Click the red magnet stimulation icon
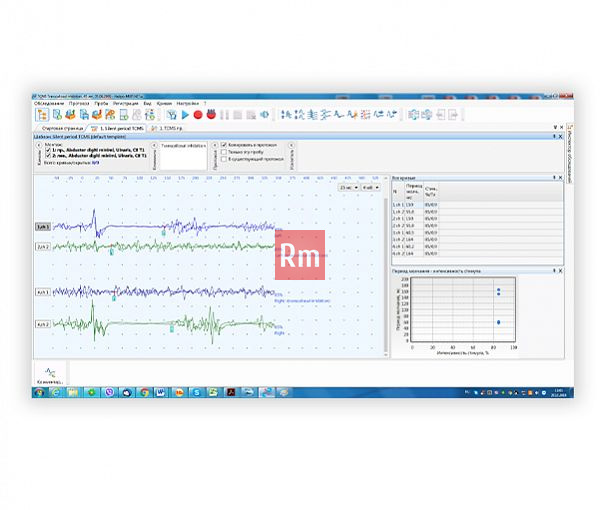 pyautogui.click(x=211, y=114)
